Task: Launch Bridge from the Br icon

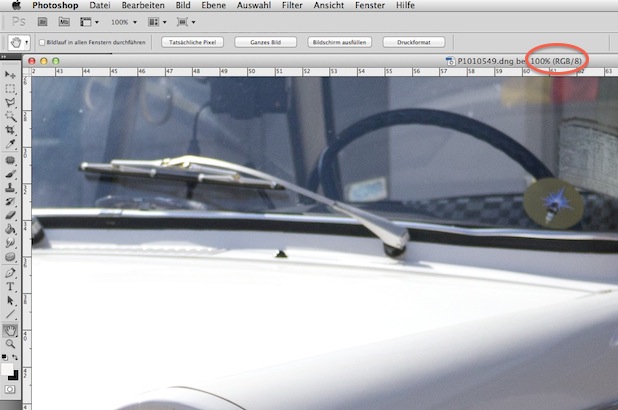Action: [x=44, y=21]
